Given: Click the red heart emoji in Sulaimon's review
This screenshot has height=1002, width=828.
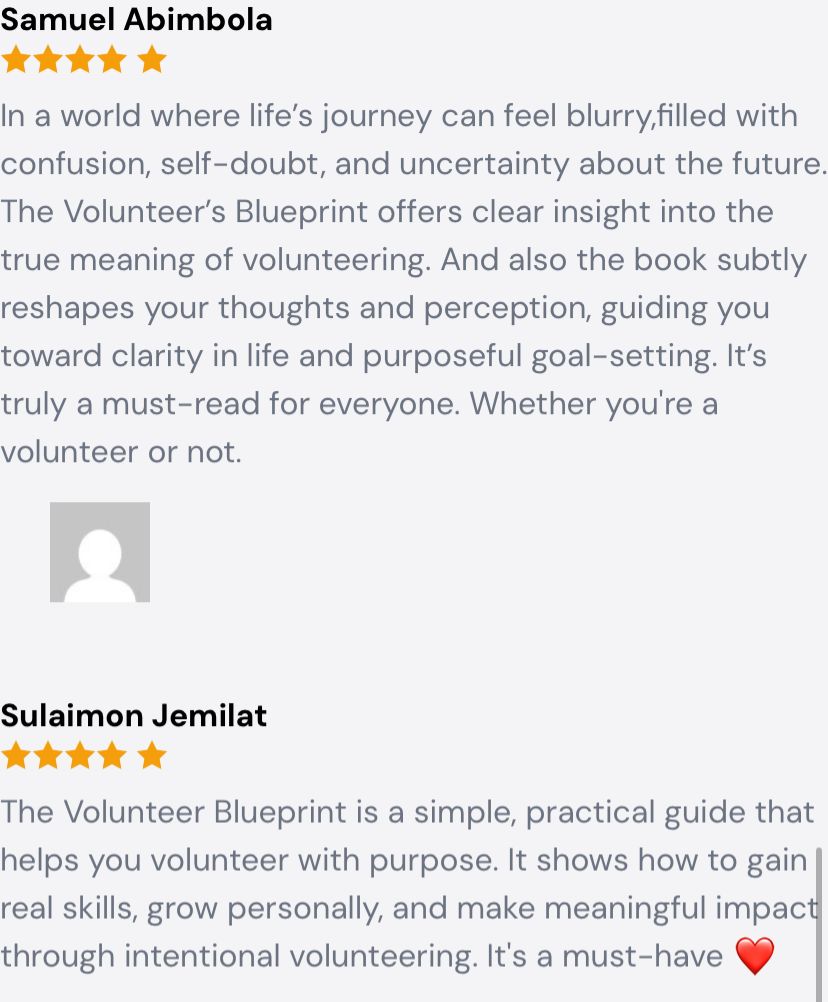Looking at the screenshot, I should [x=754, y=957].
